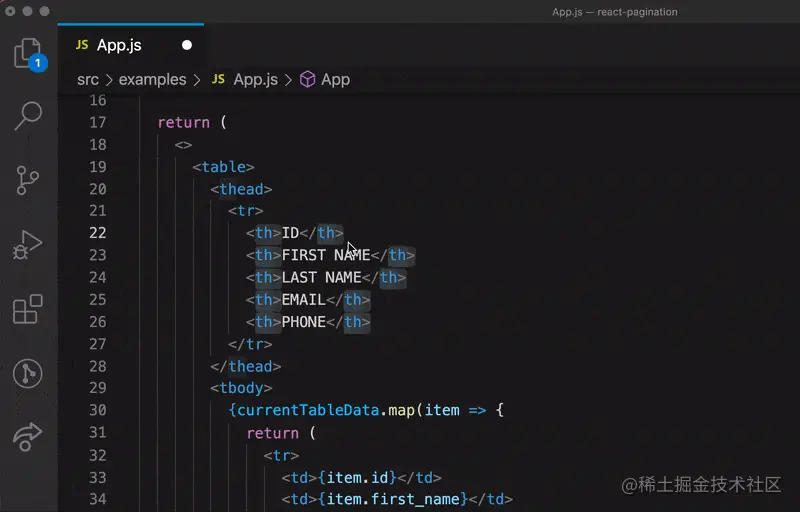Expand the examples breadcrumb folder
The width and height of the screenshot is (800, 512).
pyautogui.click(x=152, y=79)
